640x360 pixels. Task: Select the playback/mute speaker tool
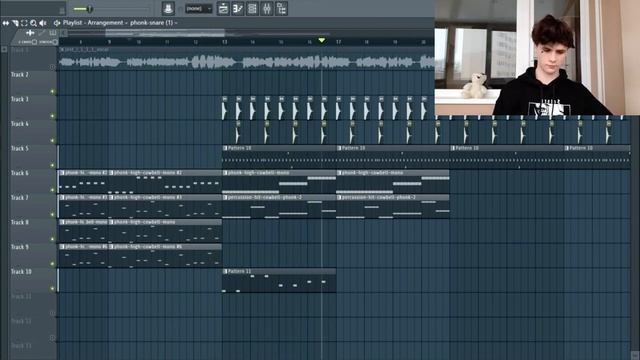pos(43,23)
